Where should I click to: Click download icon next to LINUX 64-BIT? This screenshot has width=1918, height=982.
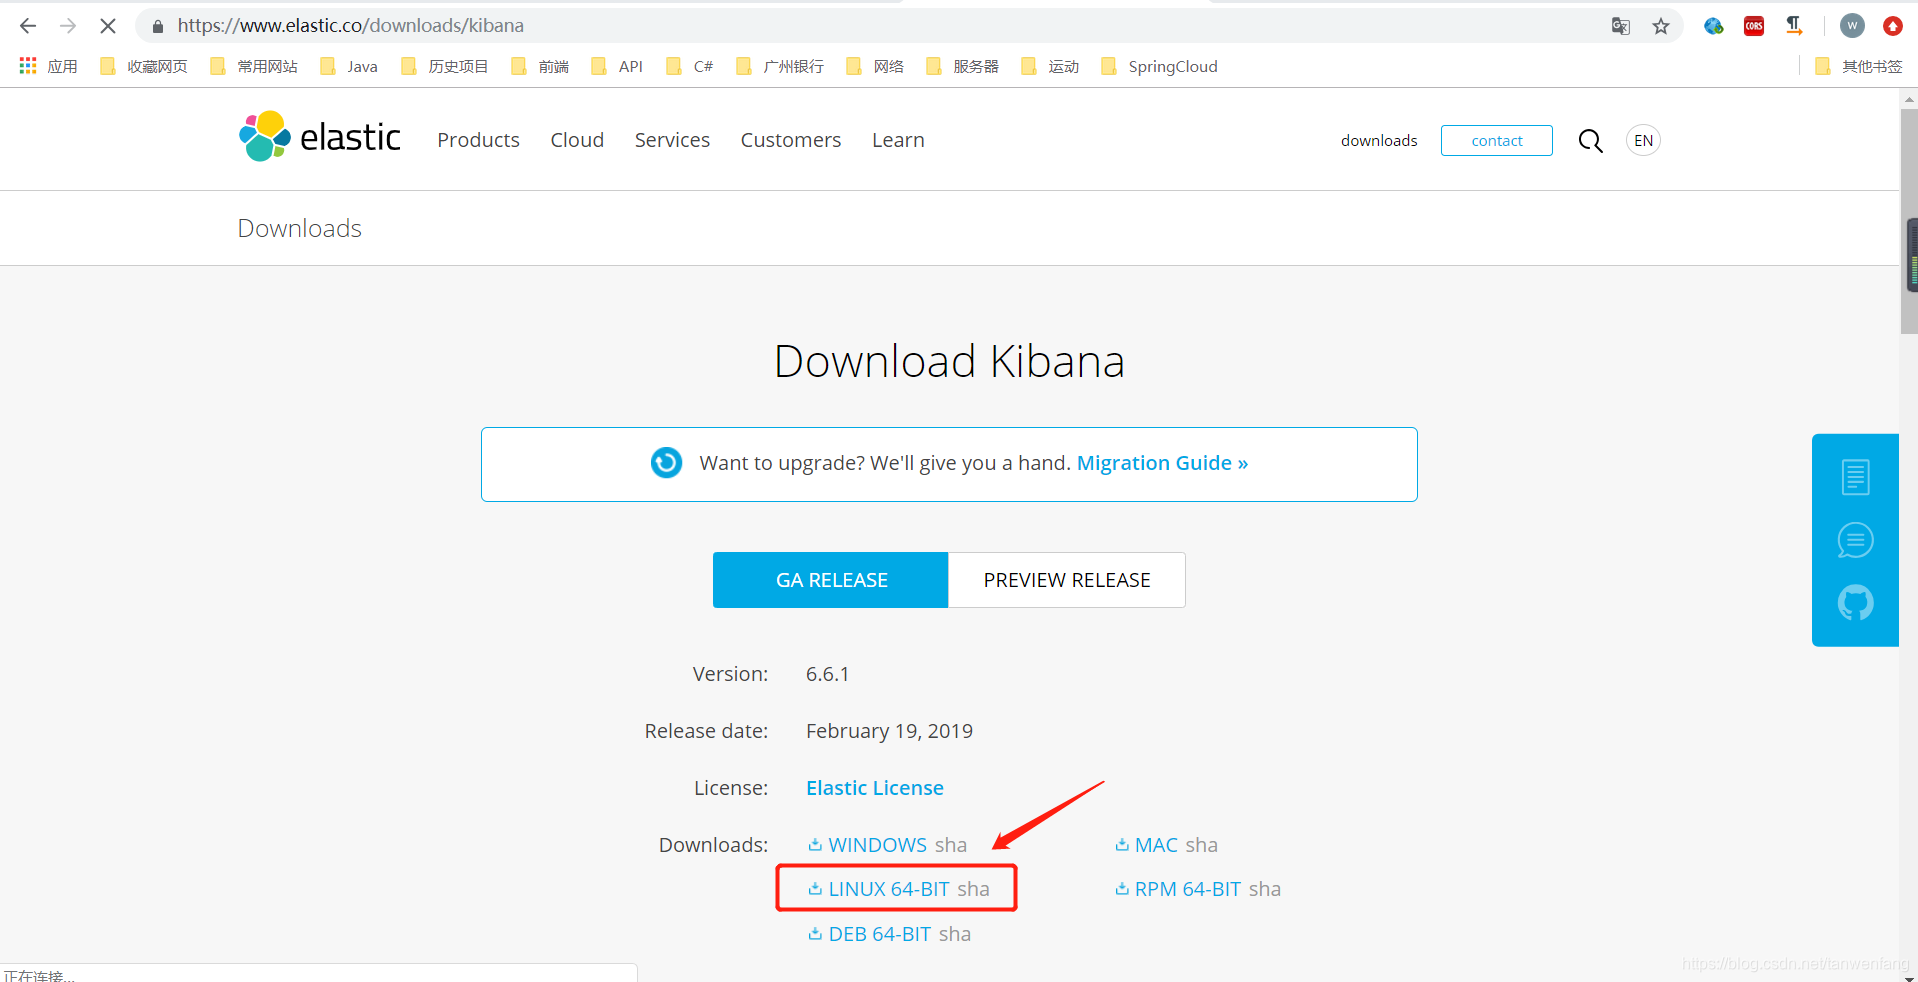click(815, 889)
